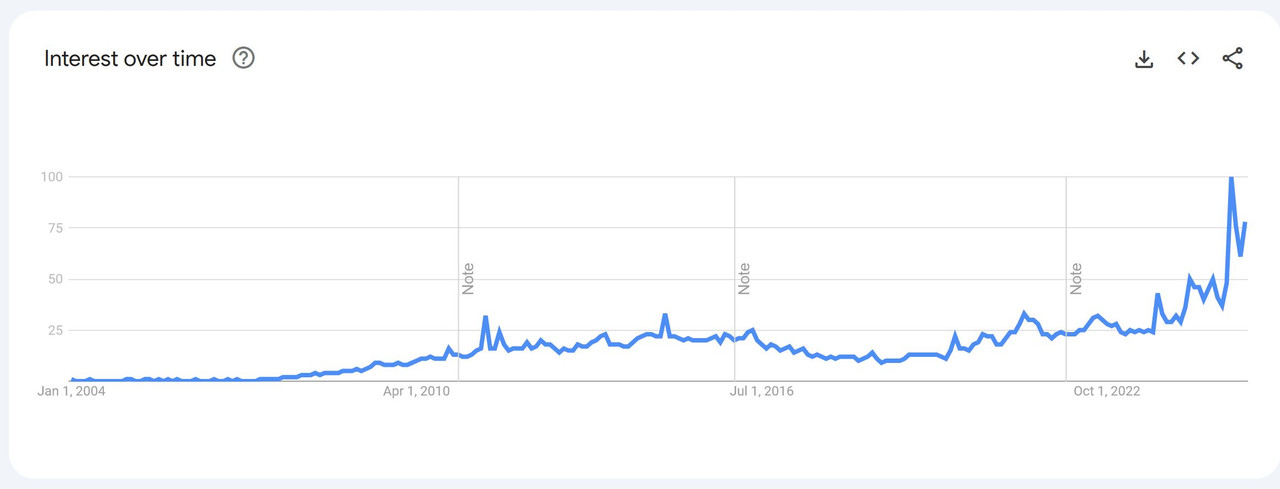Viewport: 1280px width, 489px height.
Task: Share the Interest over time chart
Action: (x=1233, y=58)
